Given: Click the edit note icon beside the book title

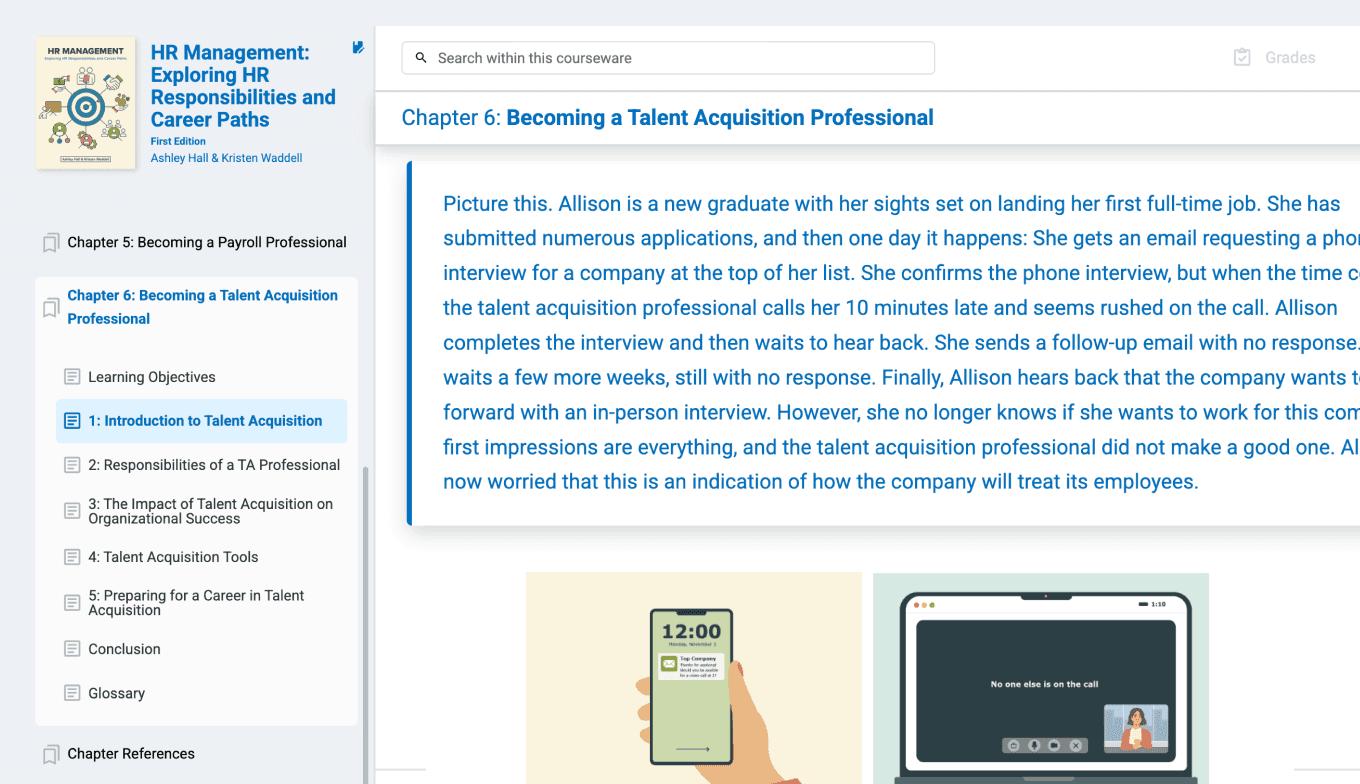Looking at the screenshot, I should [x=358, y=47].
